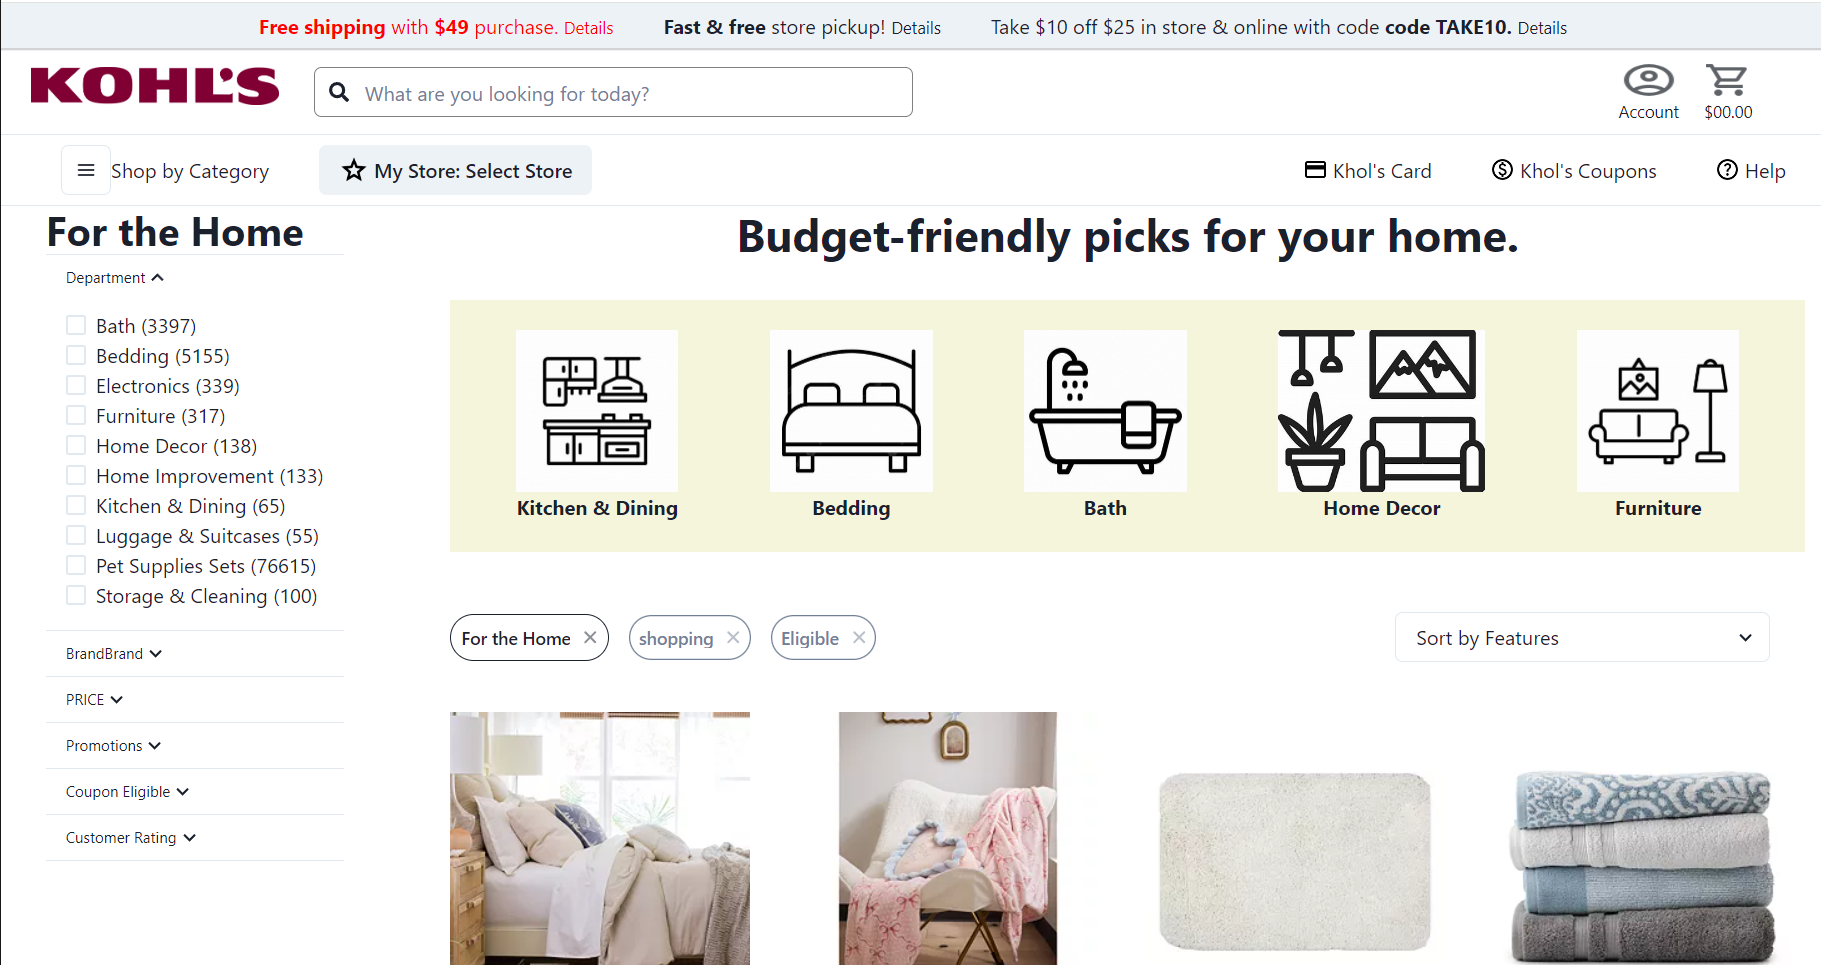Select the Bath category icon
This screenshot has height=965, width=1821.
[1105, 411]
